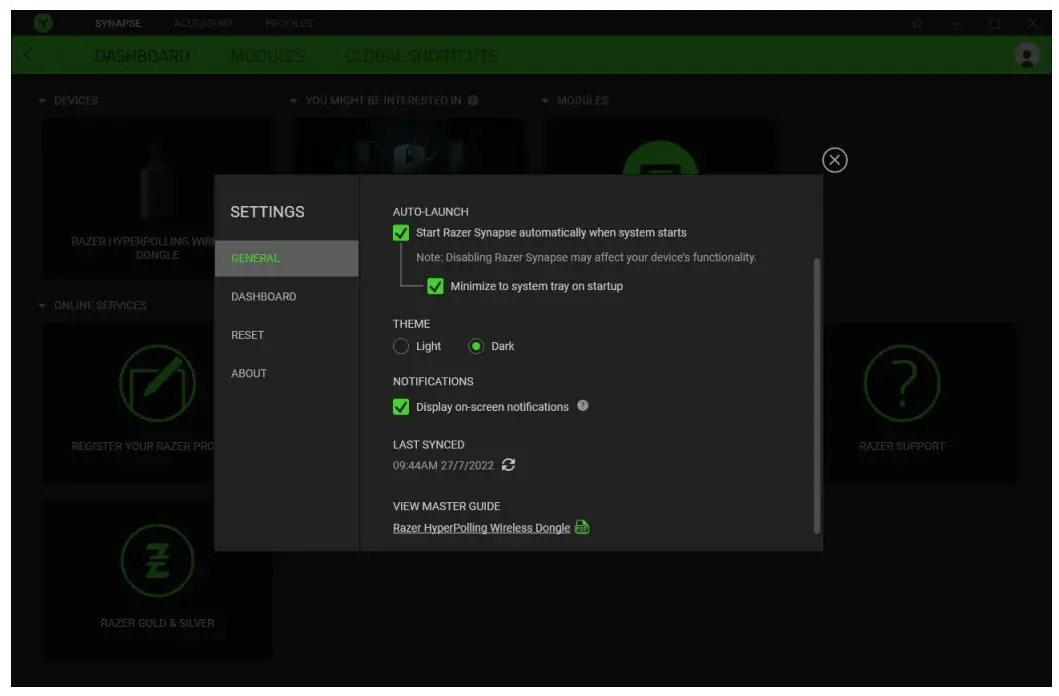Open the Razer HyperPolling Wireless Dongle guide link
This screenshot has width=1059, height=696.
[481, 528]
